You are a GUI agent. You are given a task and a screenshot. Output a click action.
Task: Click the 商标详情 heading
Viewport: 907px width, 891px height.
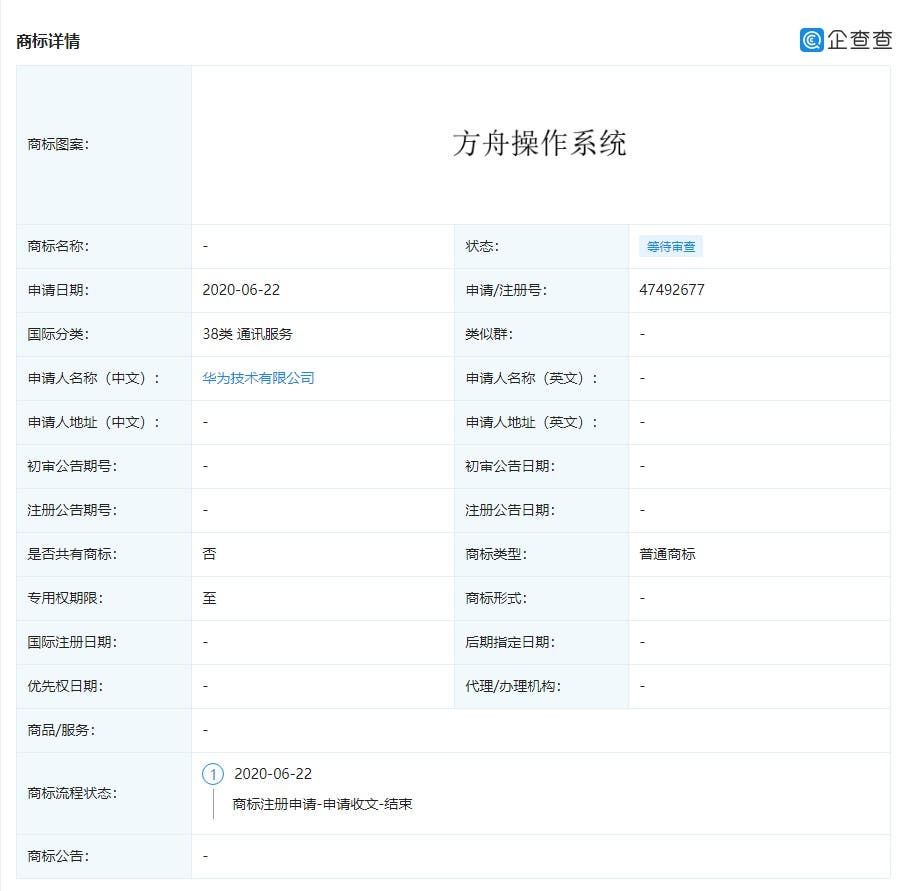pyautogui.click(x=48, y=41)
